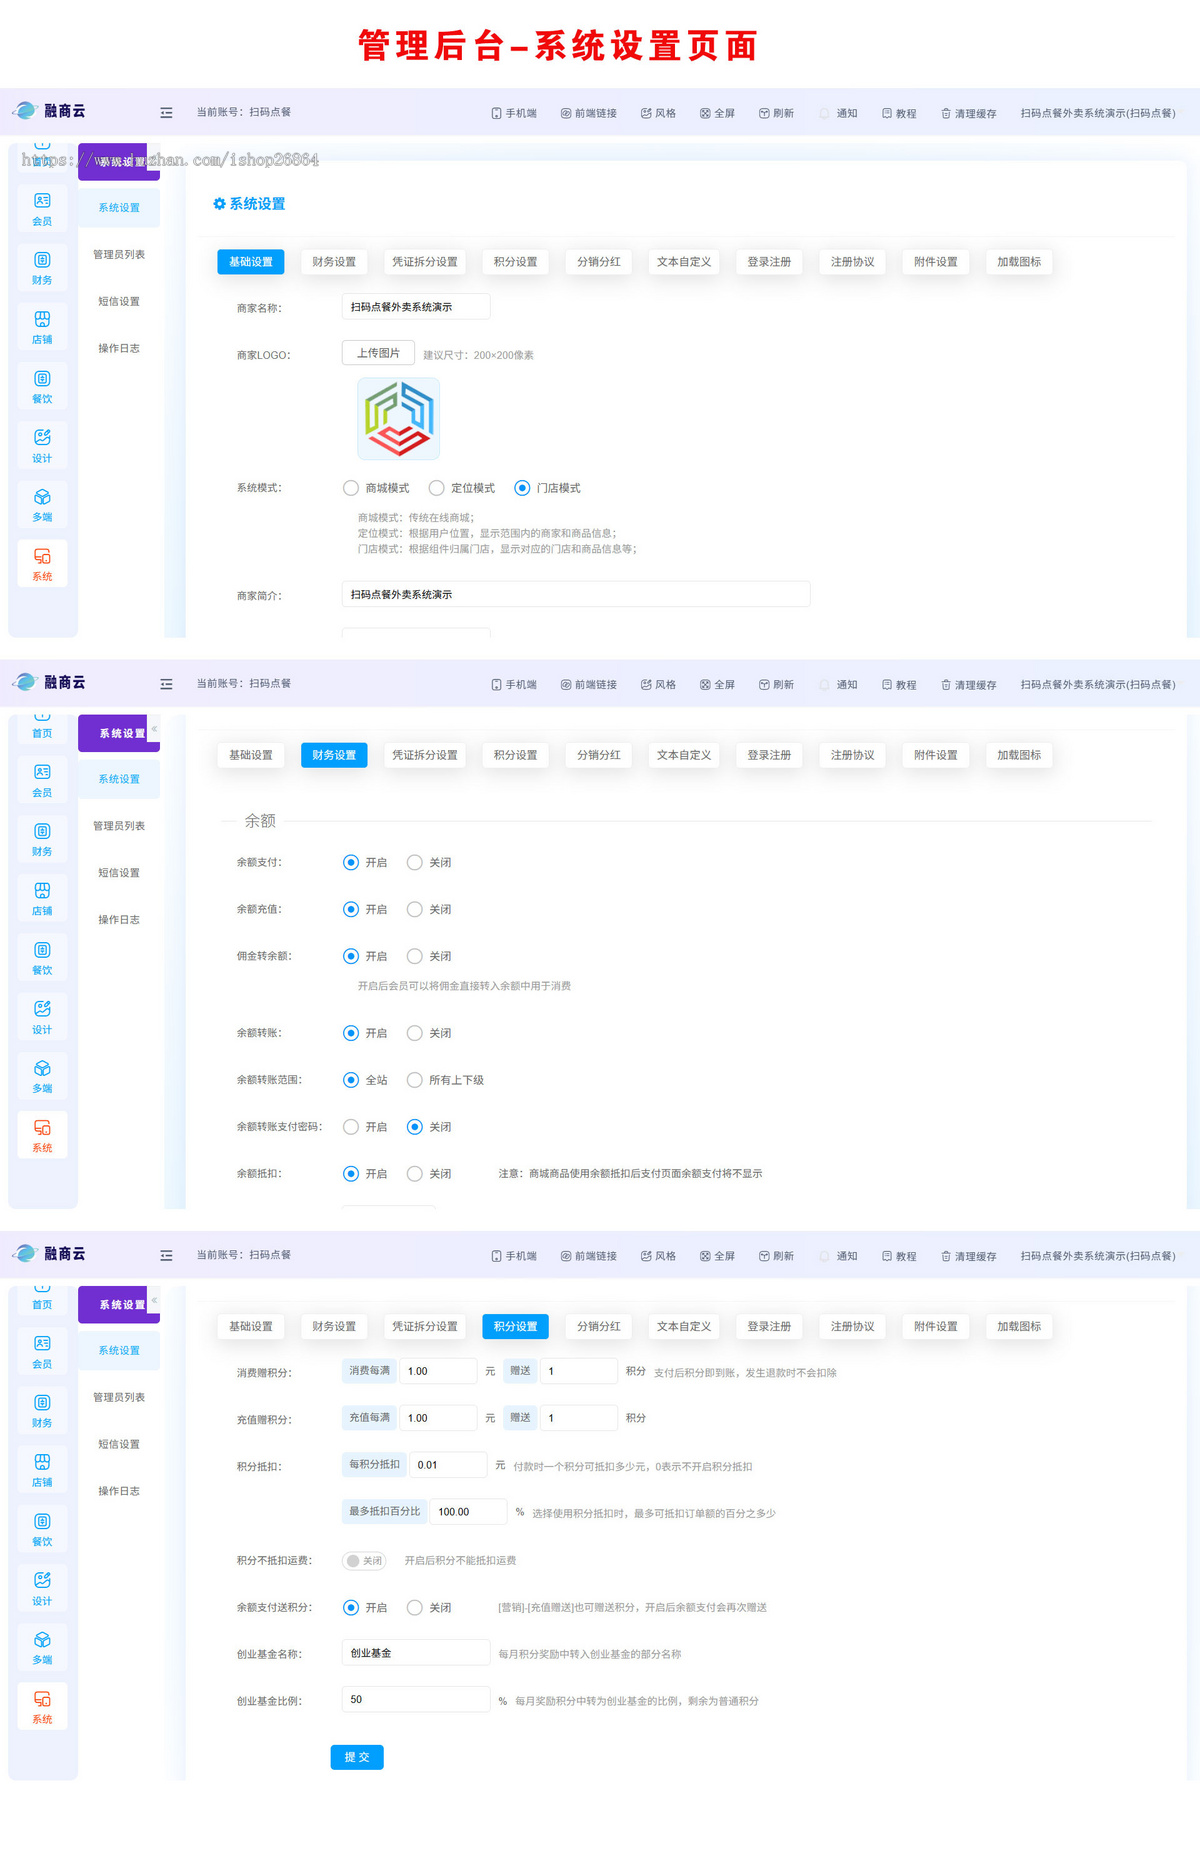The height and width of the screenshot is (1868, 1200).
Task: Collapse the menu with the fold icon on the 基础设置 screen
Action: point(166,113)
